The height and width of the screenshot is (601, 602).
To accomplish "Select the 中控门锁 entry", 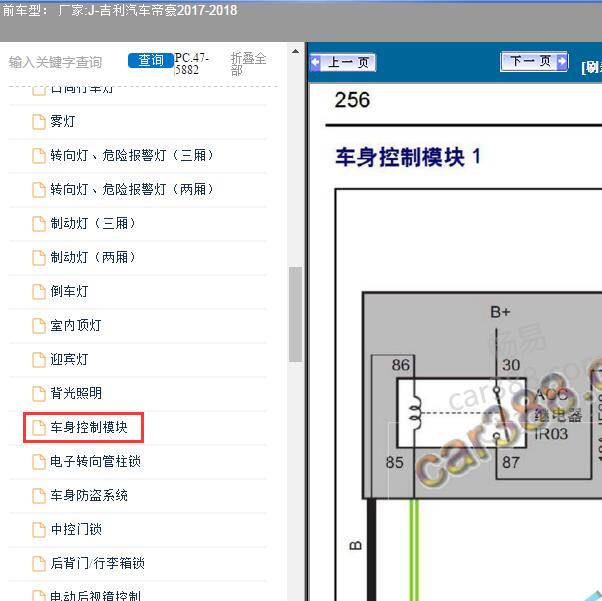I will click(76, 530).
